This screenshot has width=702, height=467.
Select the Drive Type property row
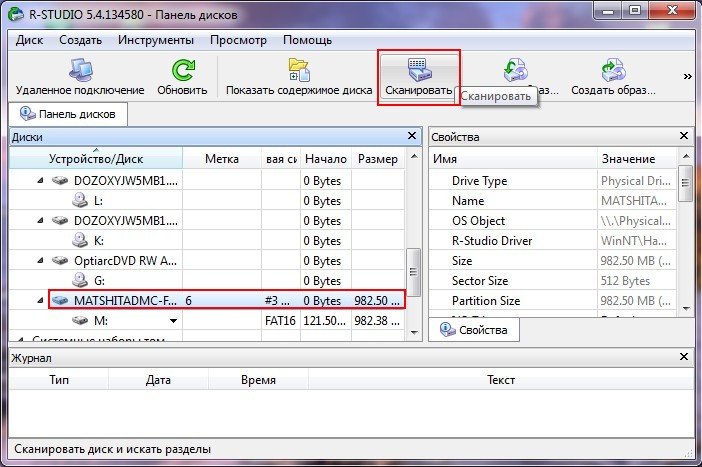click(553, 180)
